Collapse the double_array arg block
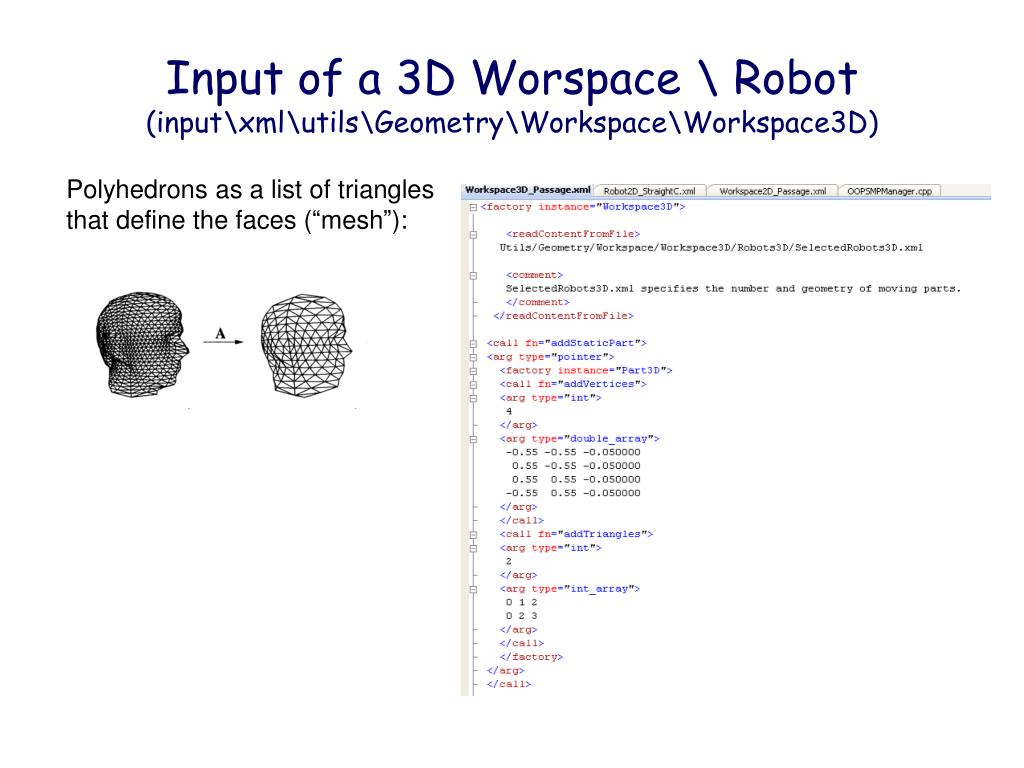 473,439
